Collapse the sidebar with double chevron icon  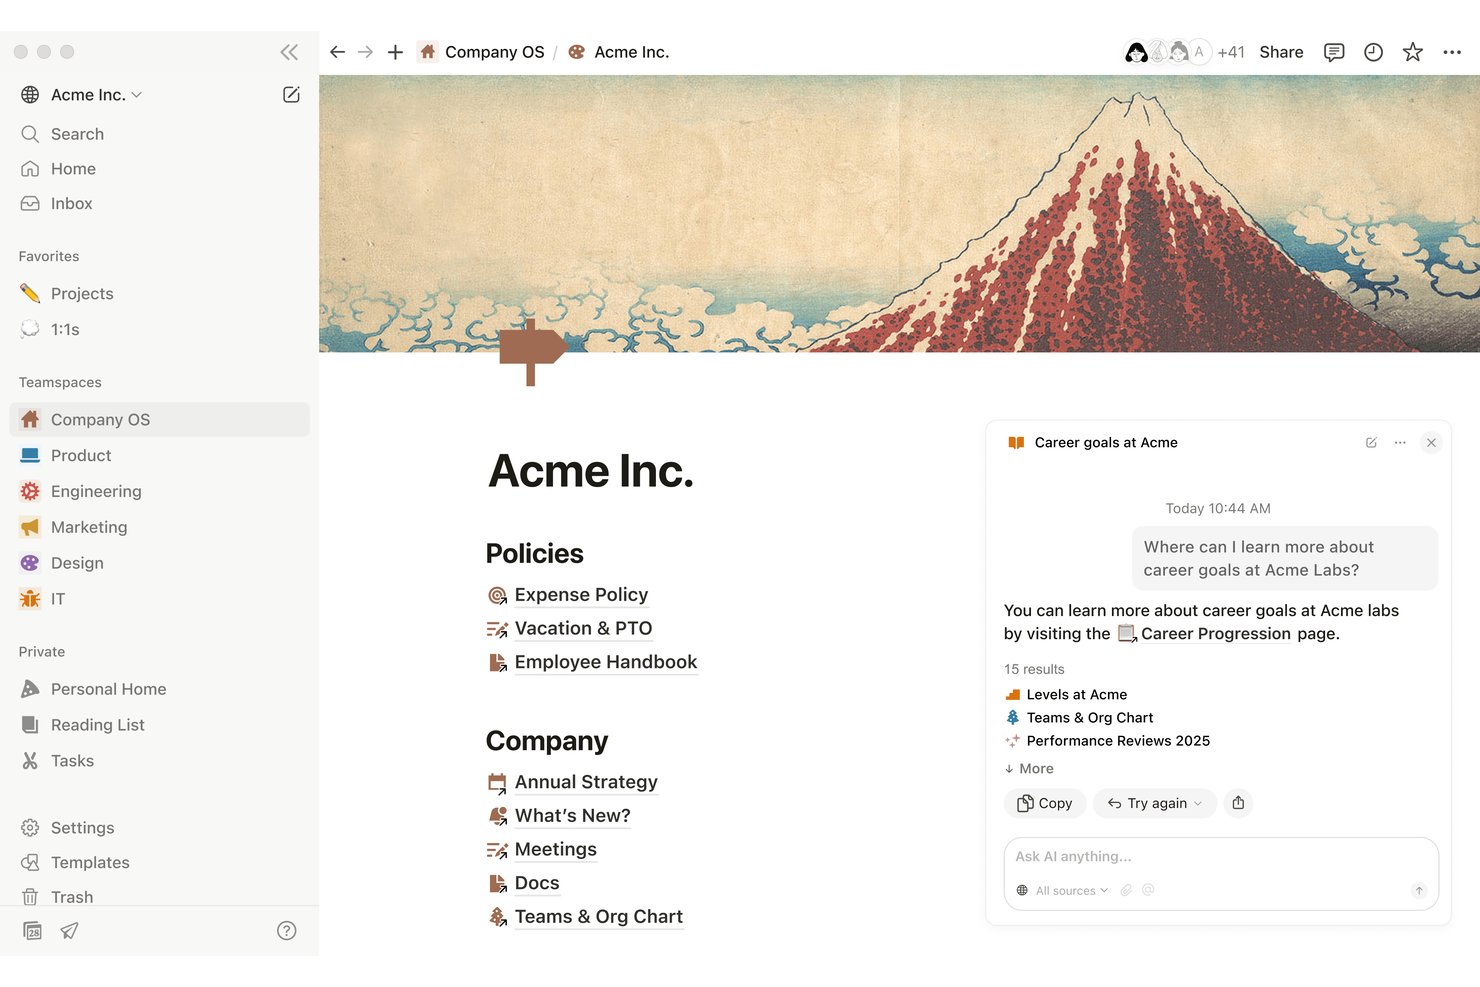289,52
